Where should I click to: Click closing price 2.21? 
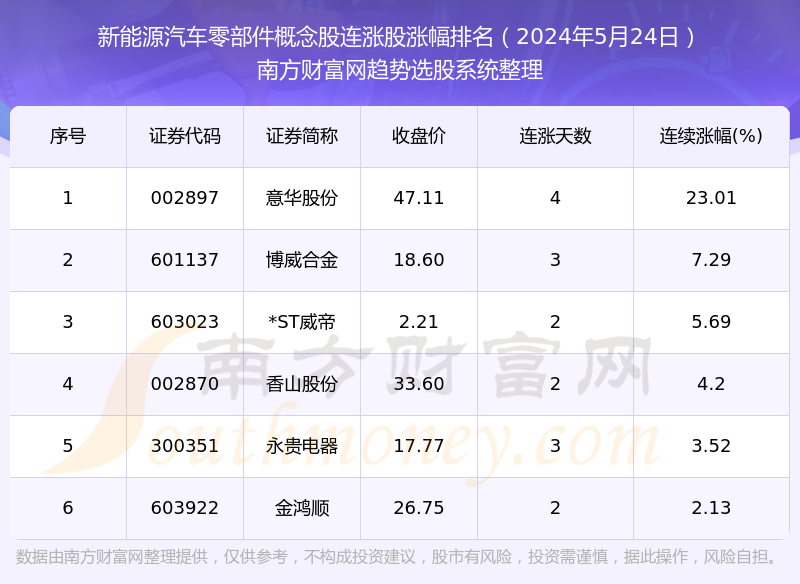tap(419, 322)
